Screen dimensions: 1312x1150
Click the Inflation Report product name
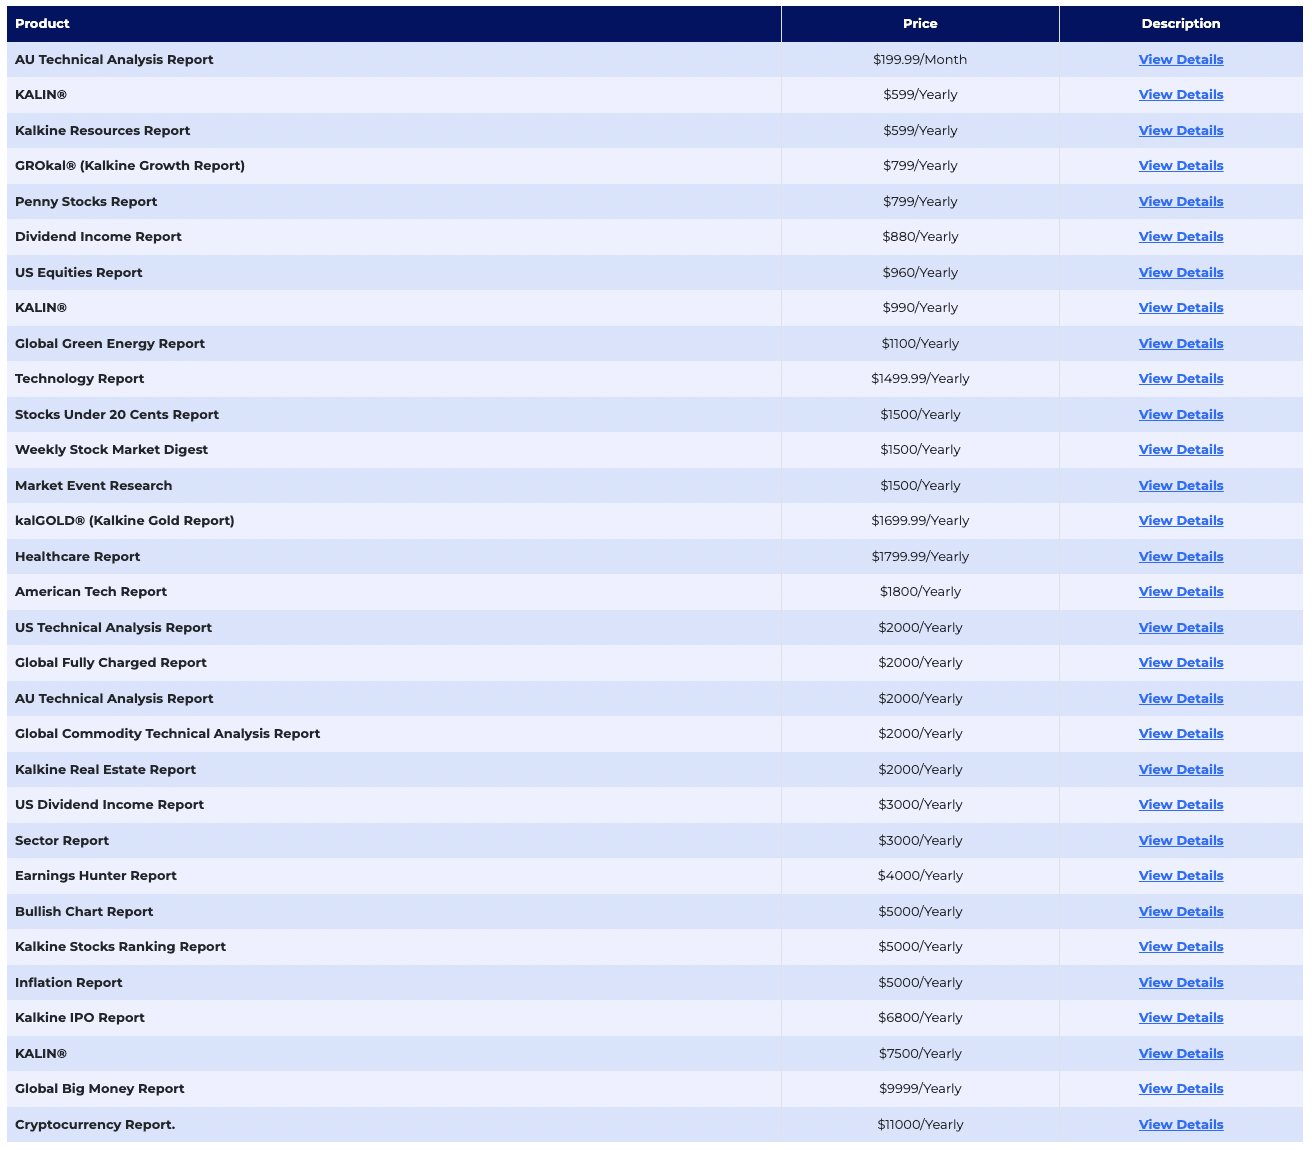click(69, 982)
